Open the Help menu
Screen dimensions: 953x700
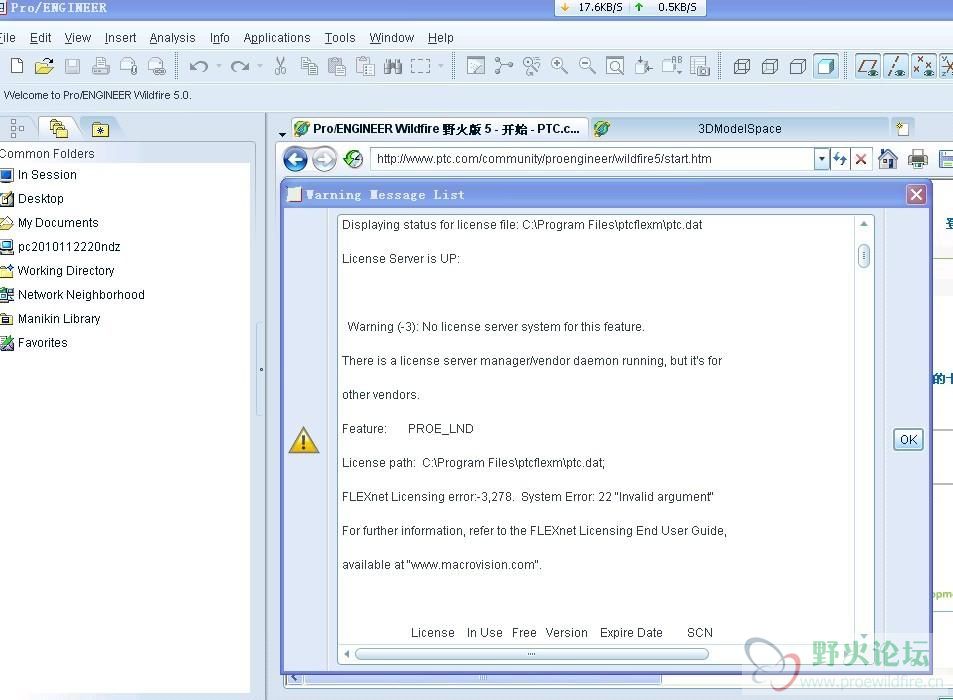[441, 38]
